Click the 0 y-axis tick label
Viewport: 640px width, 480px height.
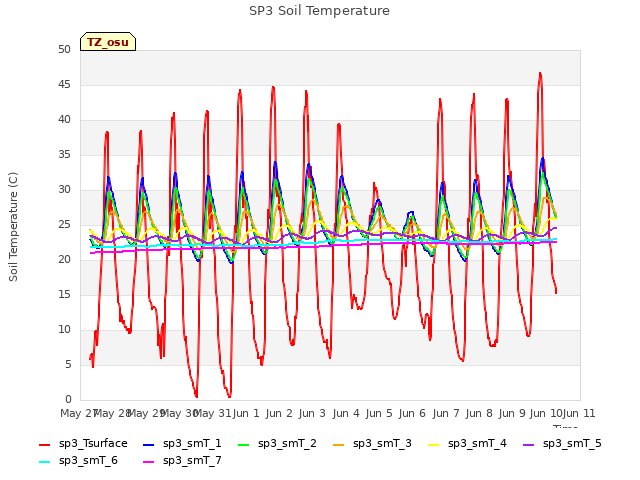point(68,400)
